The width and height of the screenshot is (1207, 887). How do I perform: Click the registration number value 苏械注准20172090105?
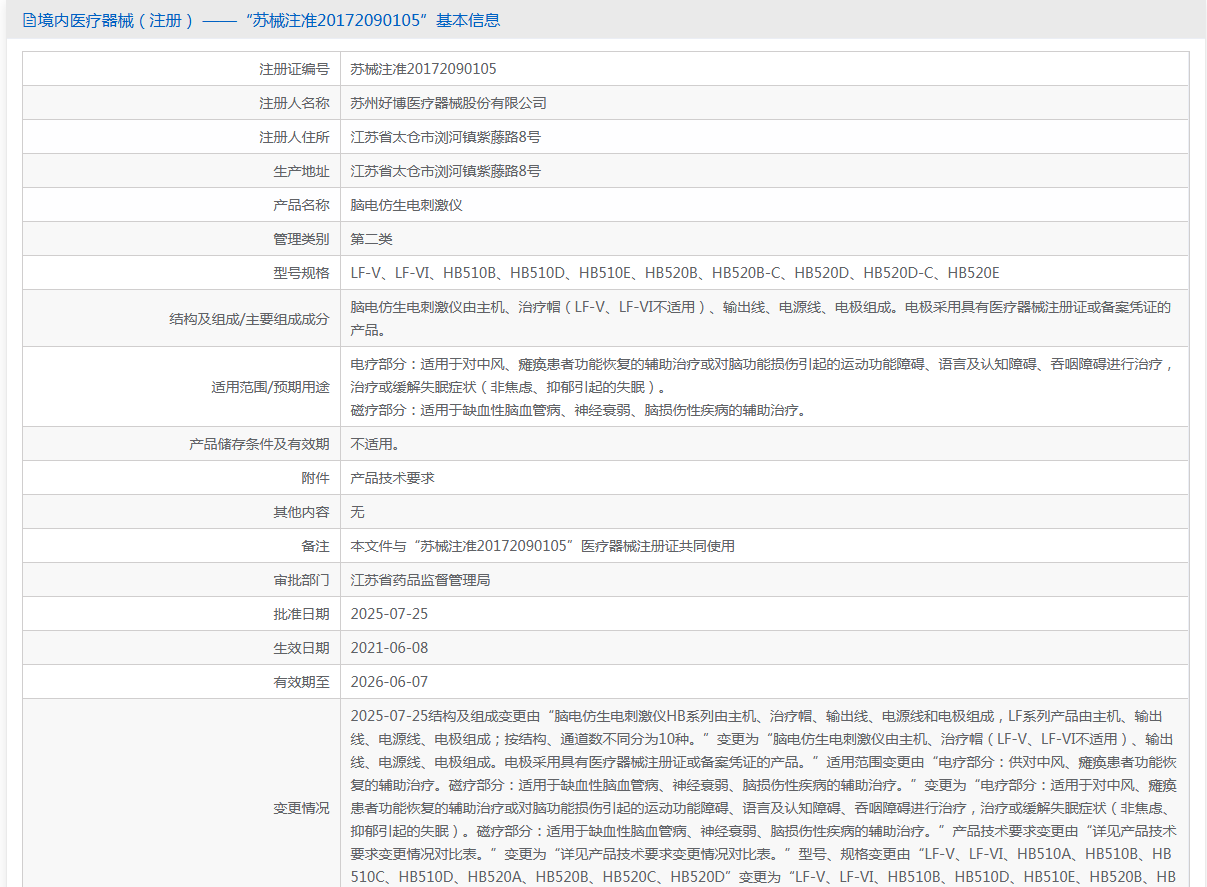[x=423, y=69]
